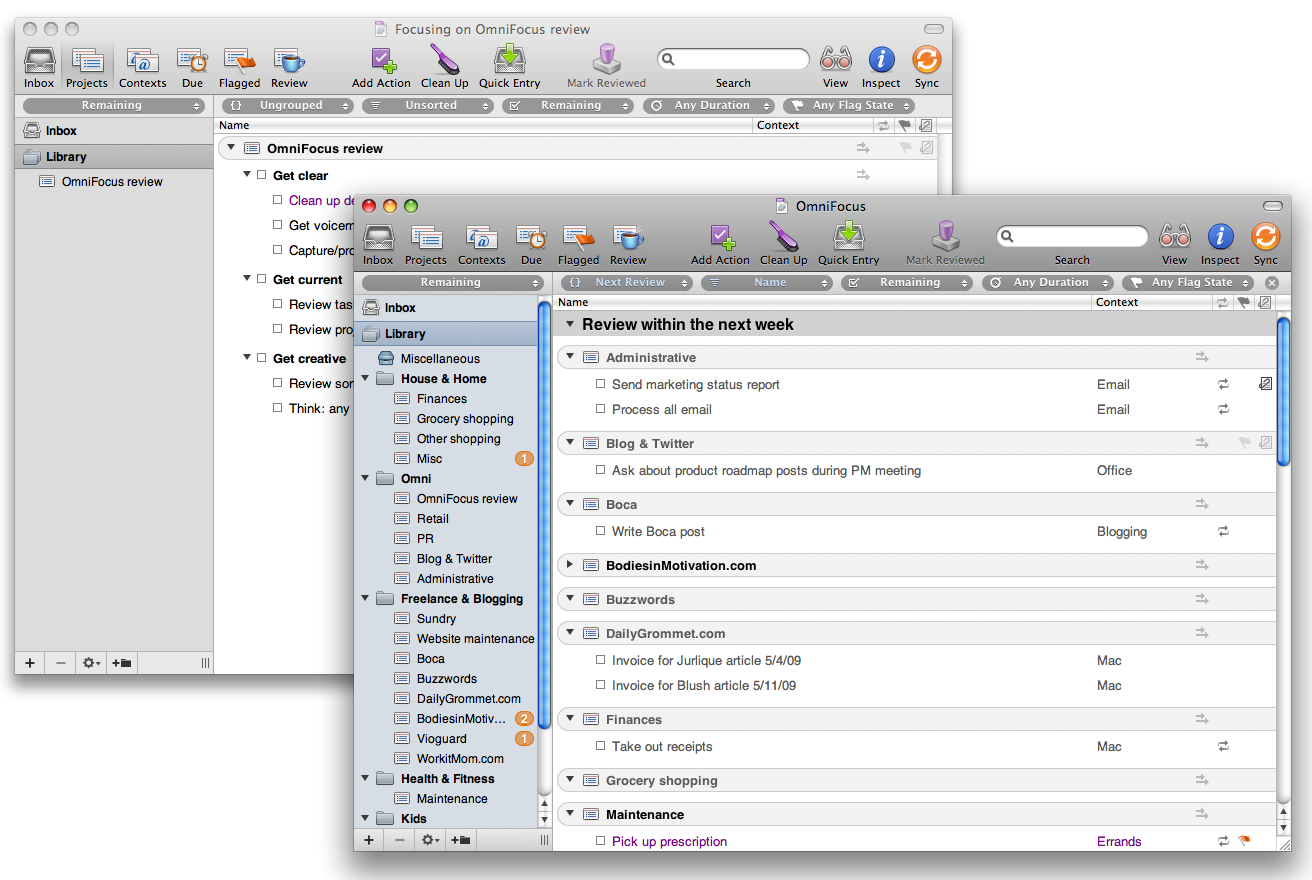Check off Get current in back window
Image resolution: width=1312 pixels, height=880 pixels.
[262, 279]
